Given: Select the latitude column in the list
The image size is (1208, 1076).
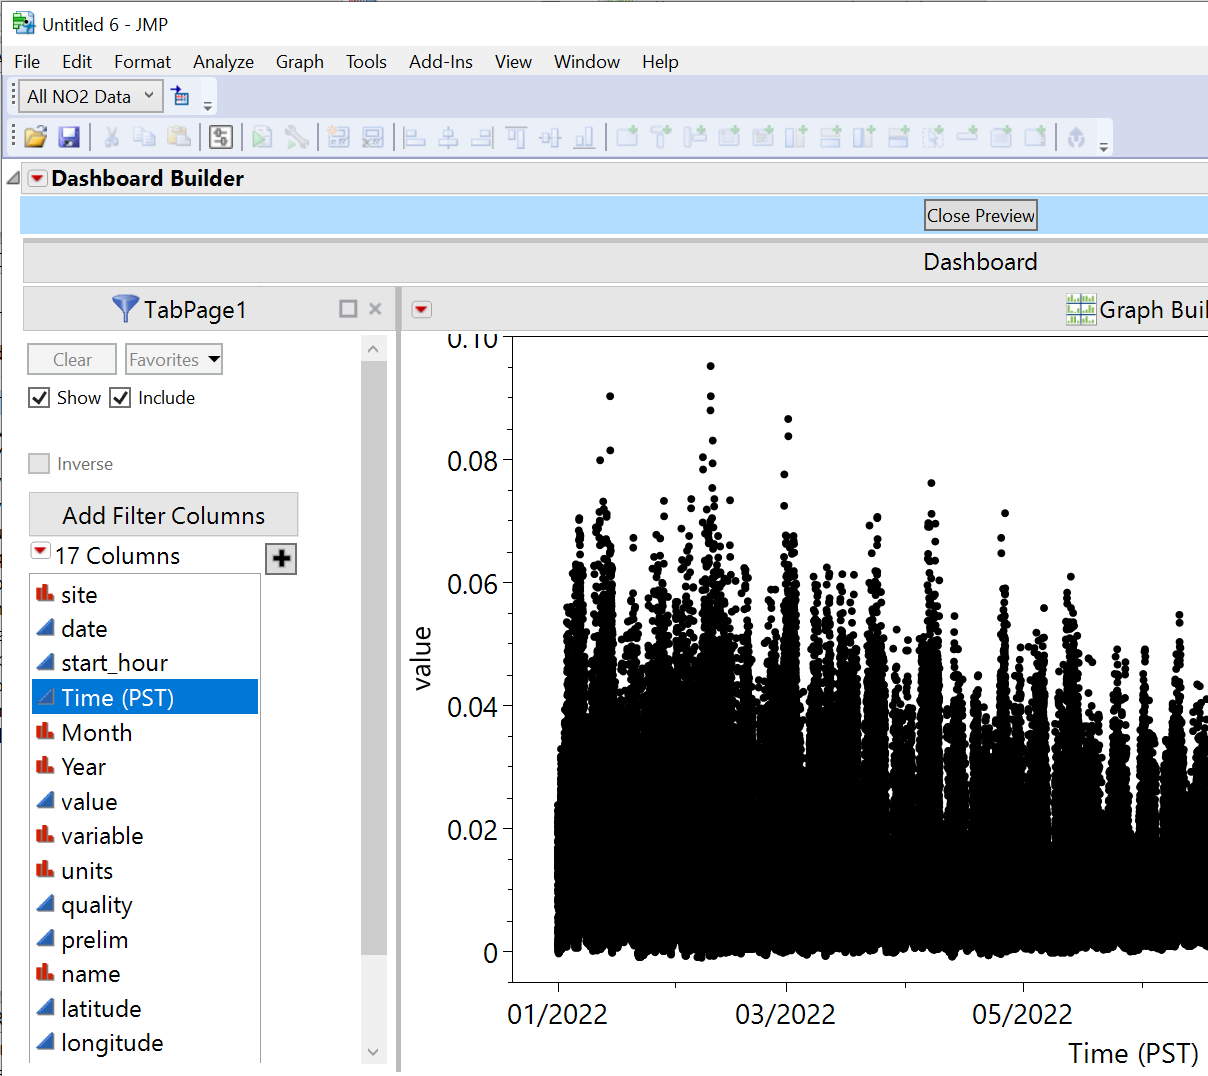Looking at the screenshot, I should pos(100,1009).
